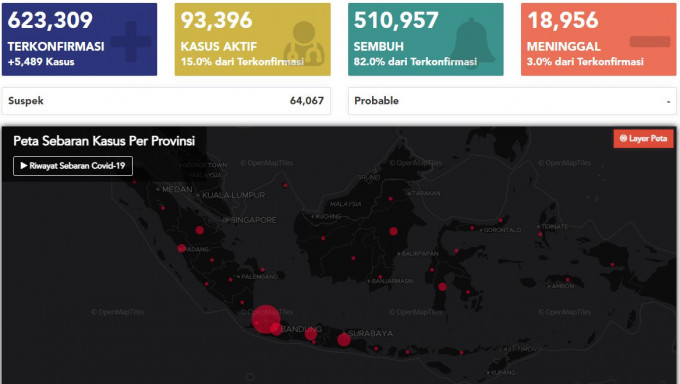This screenshot has height=384, width=680.
Task: Select the red bubble in South Sulawesi
Action: pos(442,286)
